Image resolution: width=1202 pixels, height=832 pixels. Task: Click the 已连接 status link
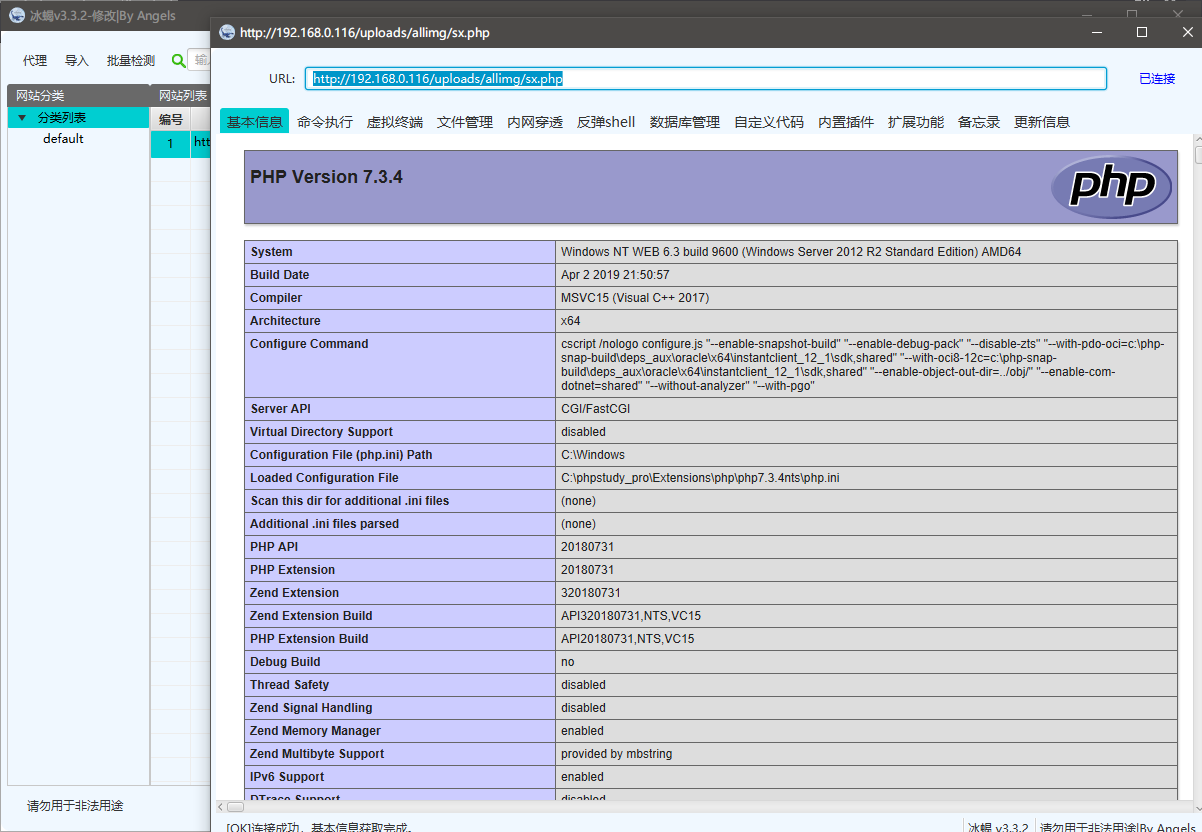(x=1157, y=78)
